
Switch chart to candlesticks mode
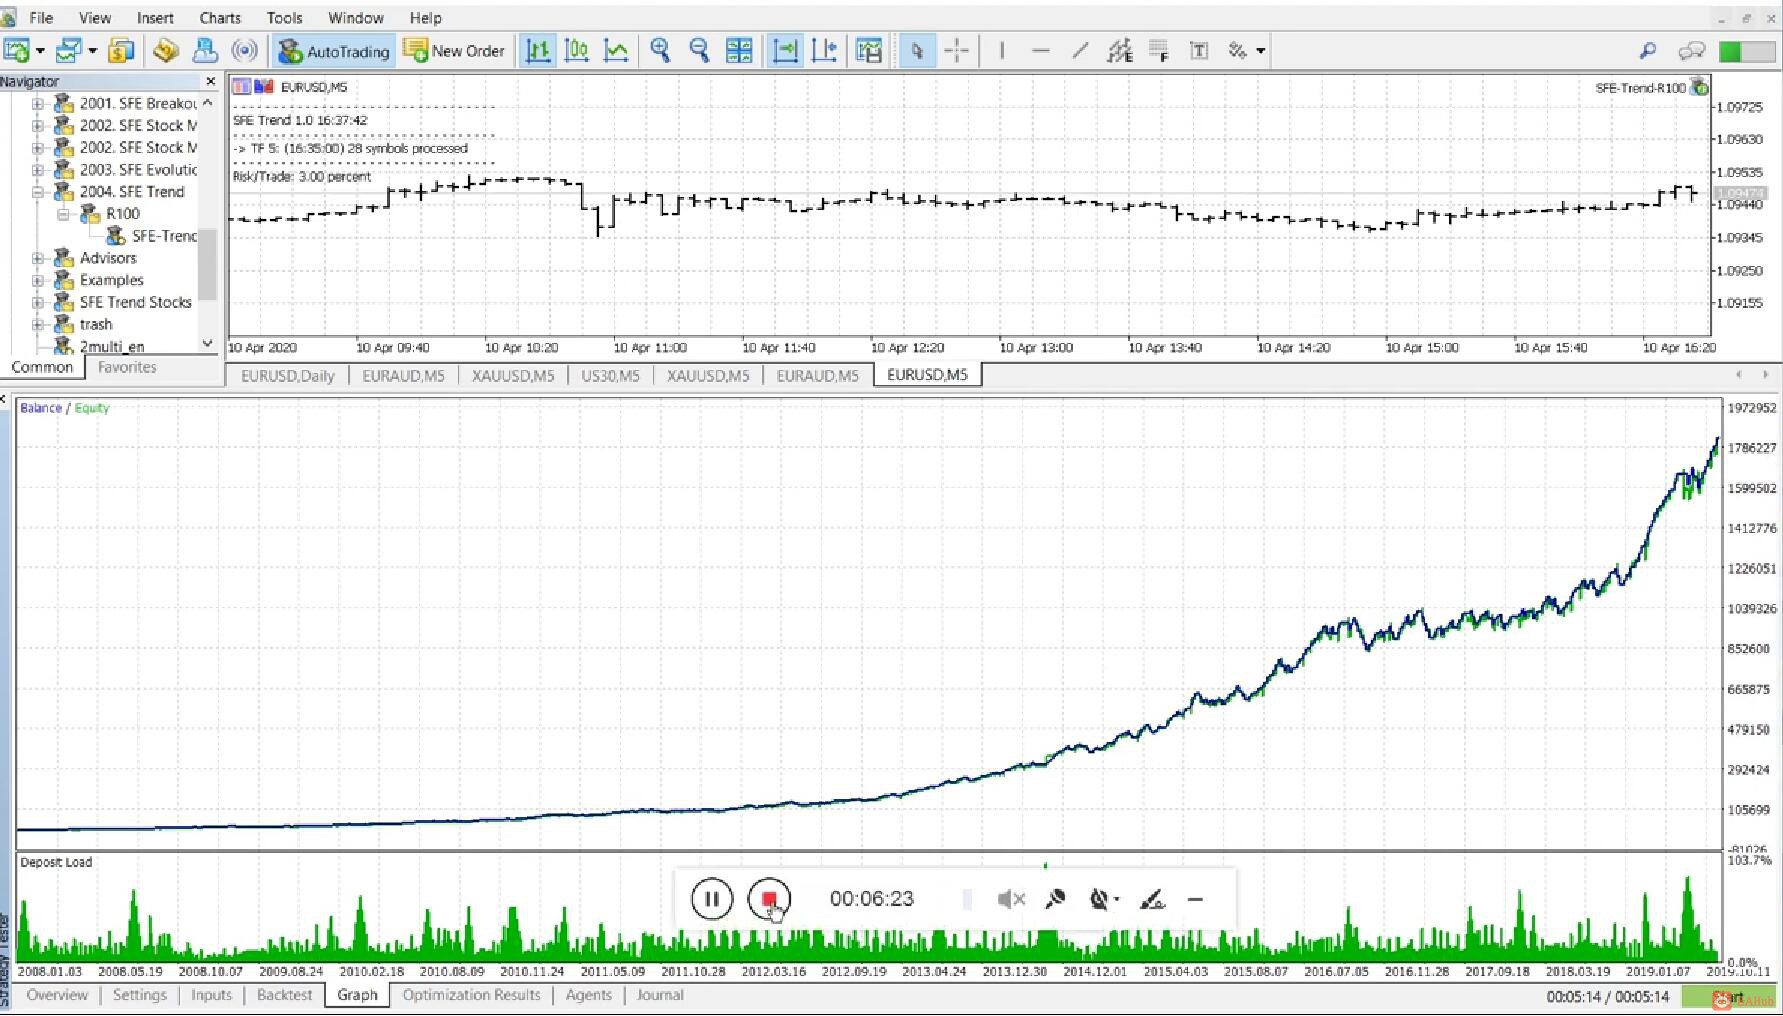577,50
